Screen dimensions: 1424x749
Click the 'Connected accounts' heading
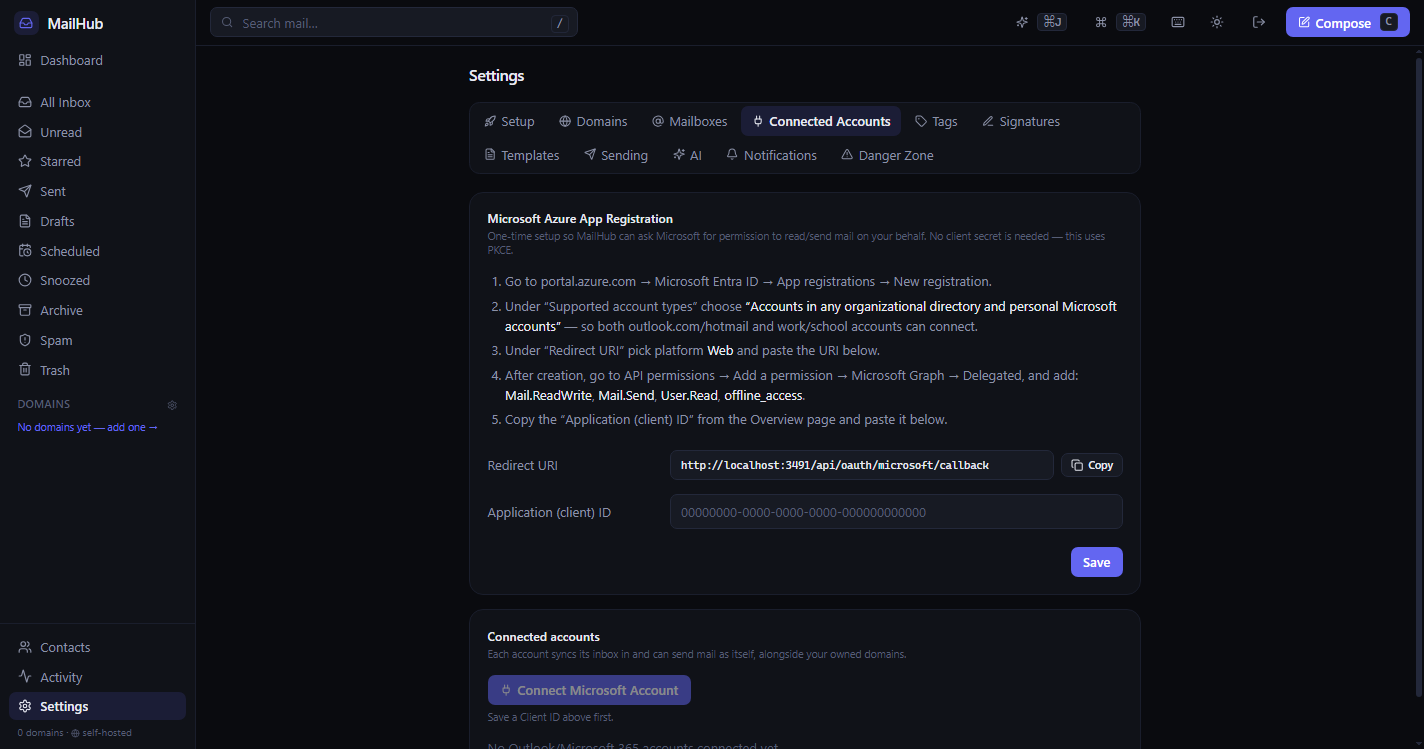tap(543, 636)
